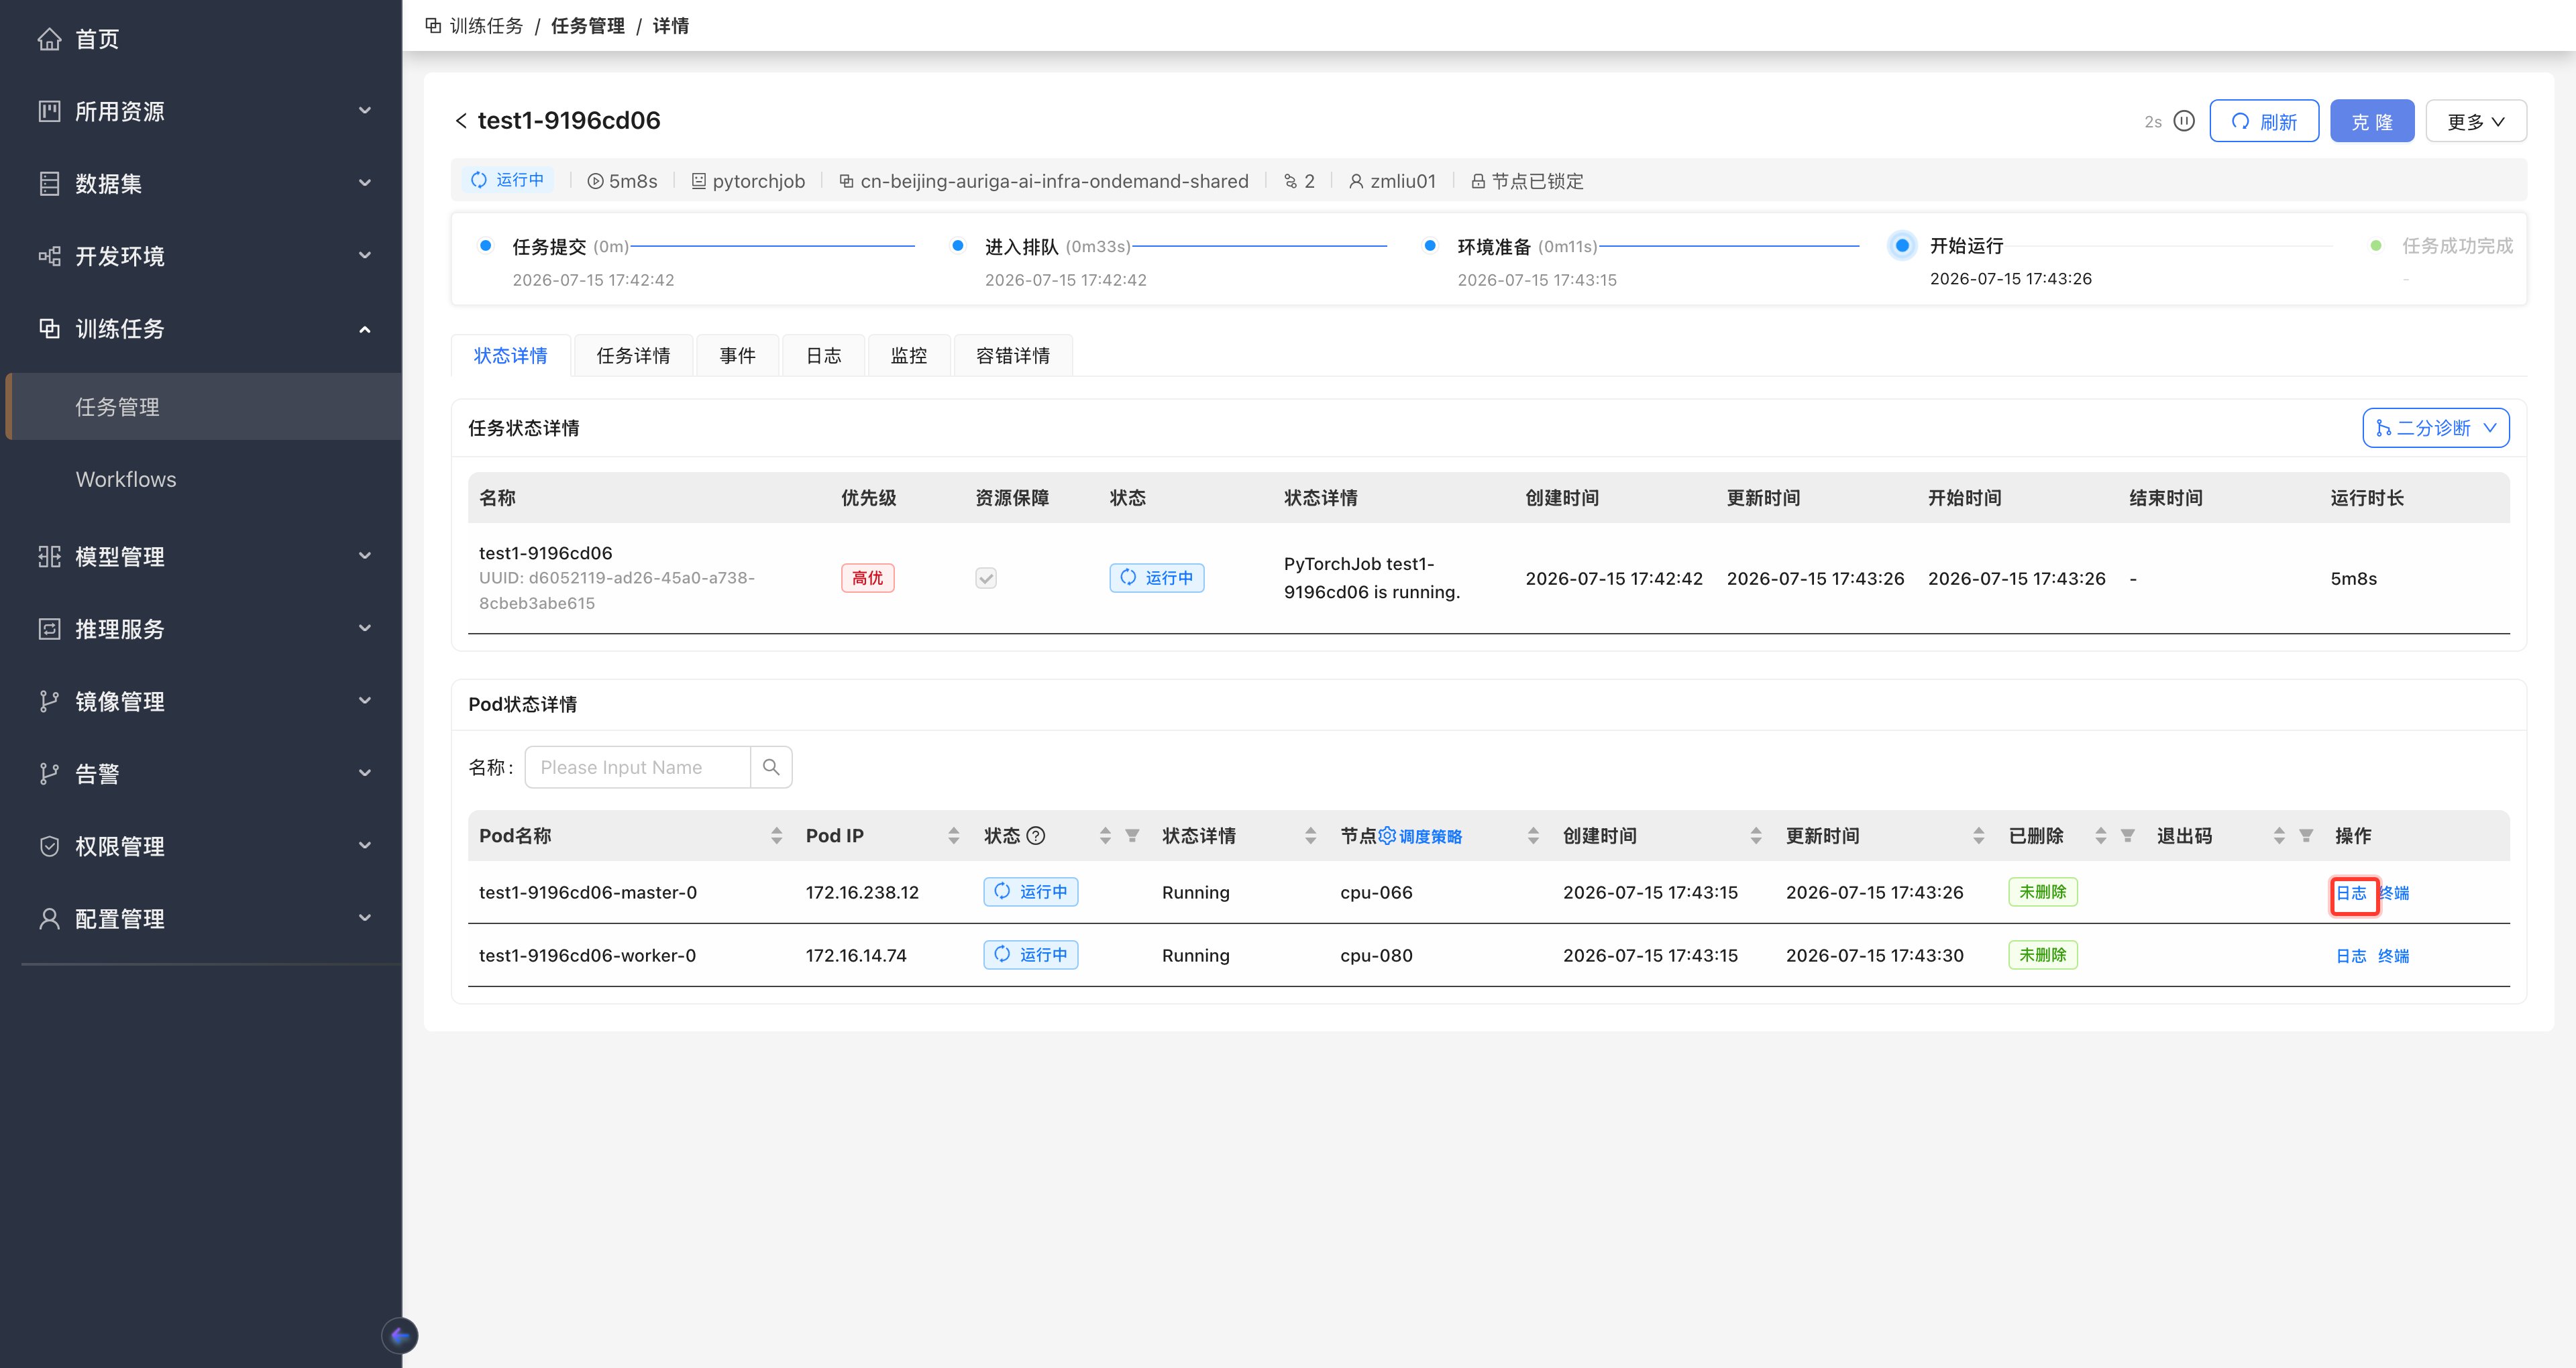Click the search magnifier icon for Pod name
The height and width of the screenshot is (1368, 2576).
(771, 767)
